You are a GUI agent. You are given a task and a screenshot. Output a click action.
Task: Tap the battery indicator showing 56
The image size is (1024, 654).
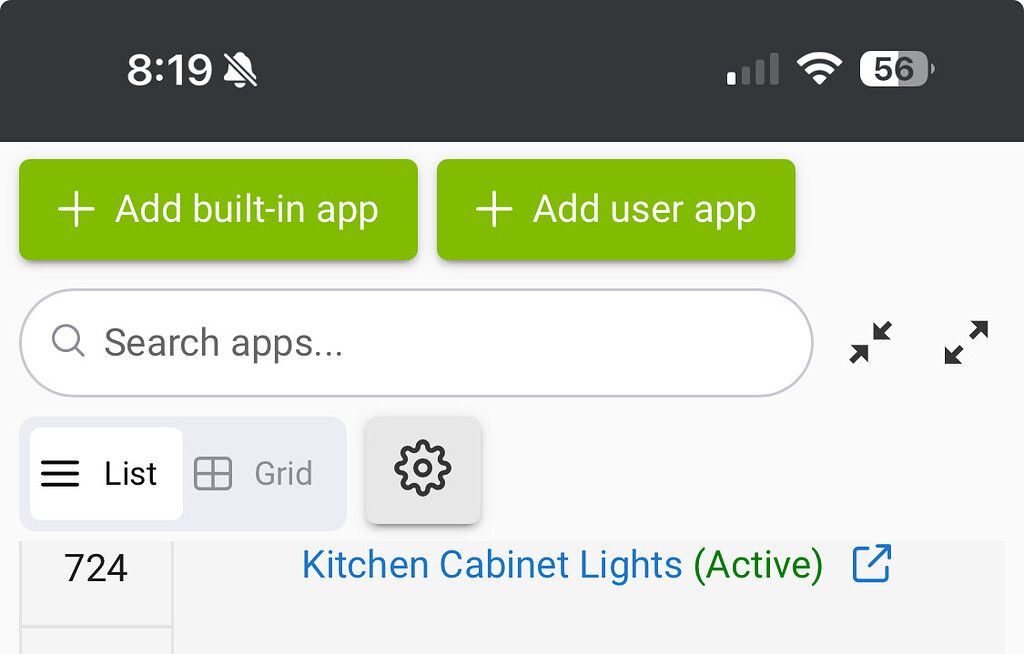[893, 70]
